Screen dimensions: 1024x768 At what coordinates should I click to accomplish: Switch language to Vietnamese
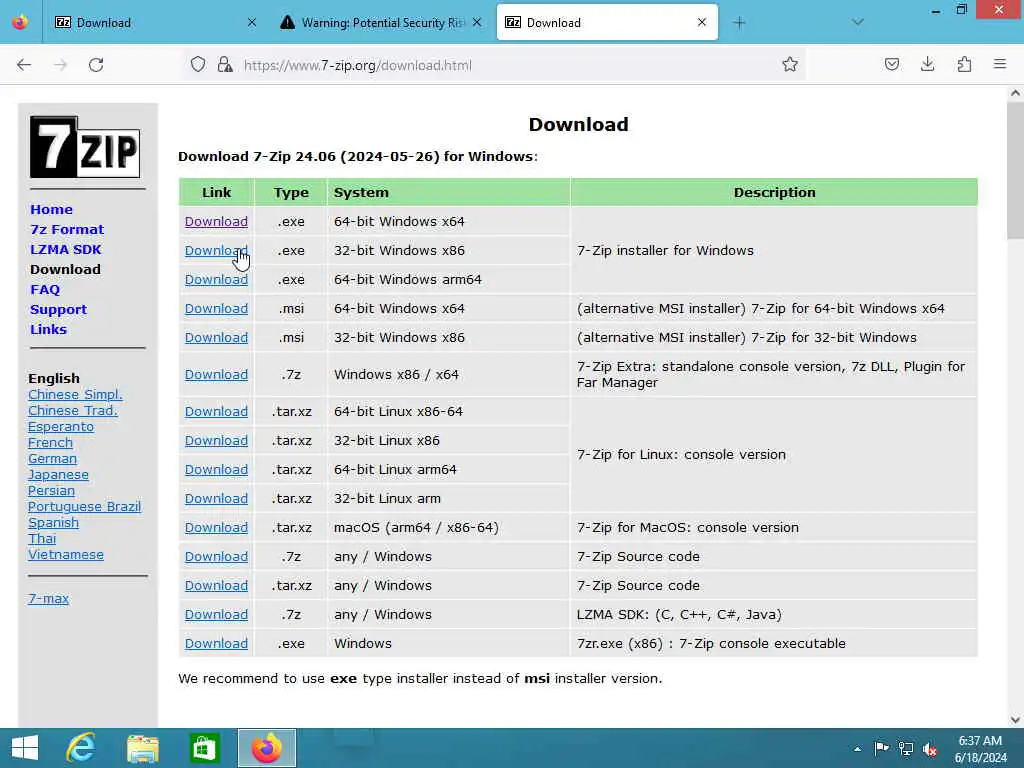(66, 554)
